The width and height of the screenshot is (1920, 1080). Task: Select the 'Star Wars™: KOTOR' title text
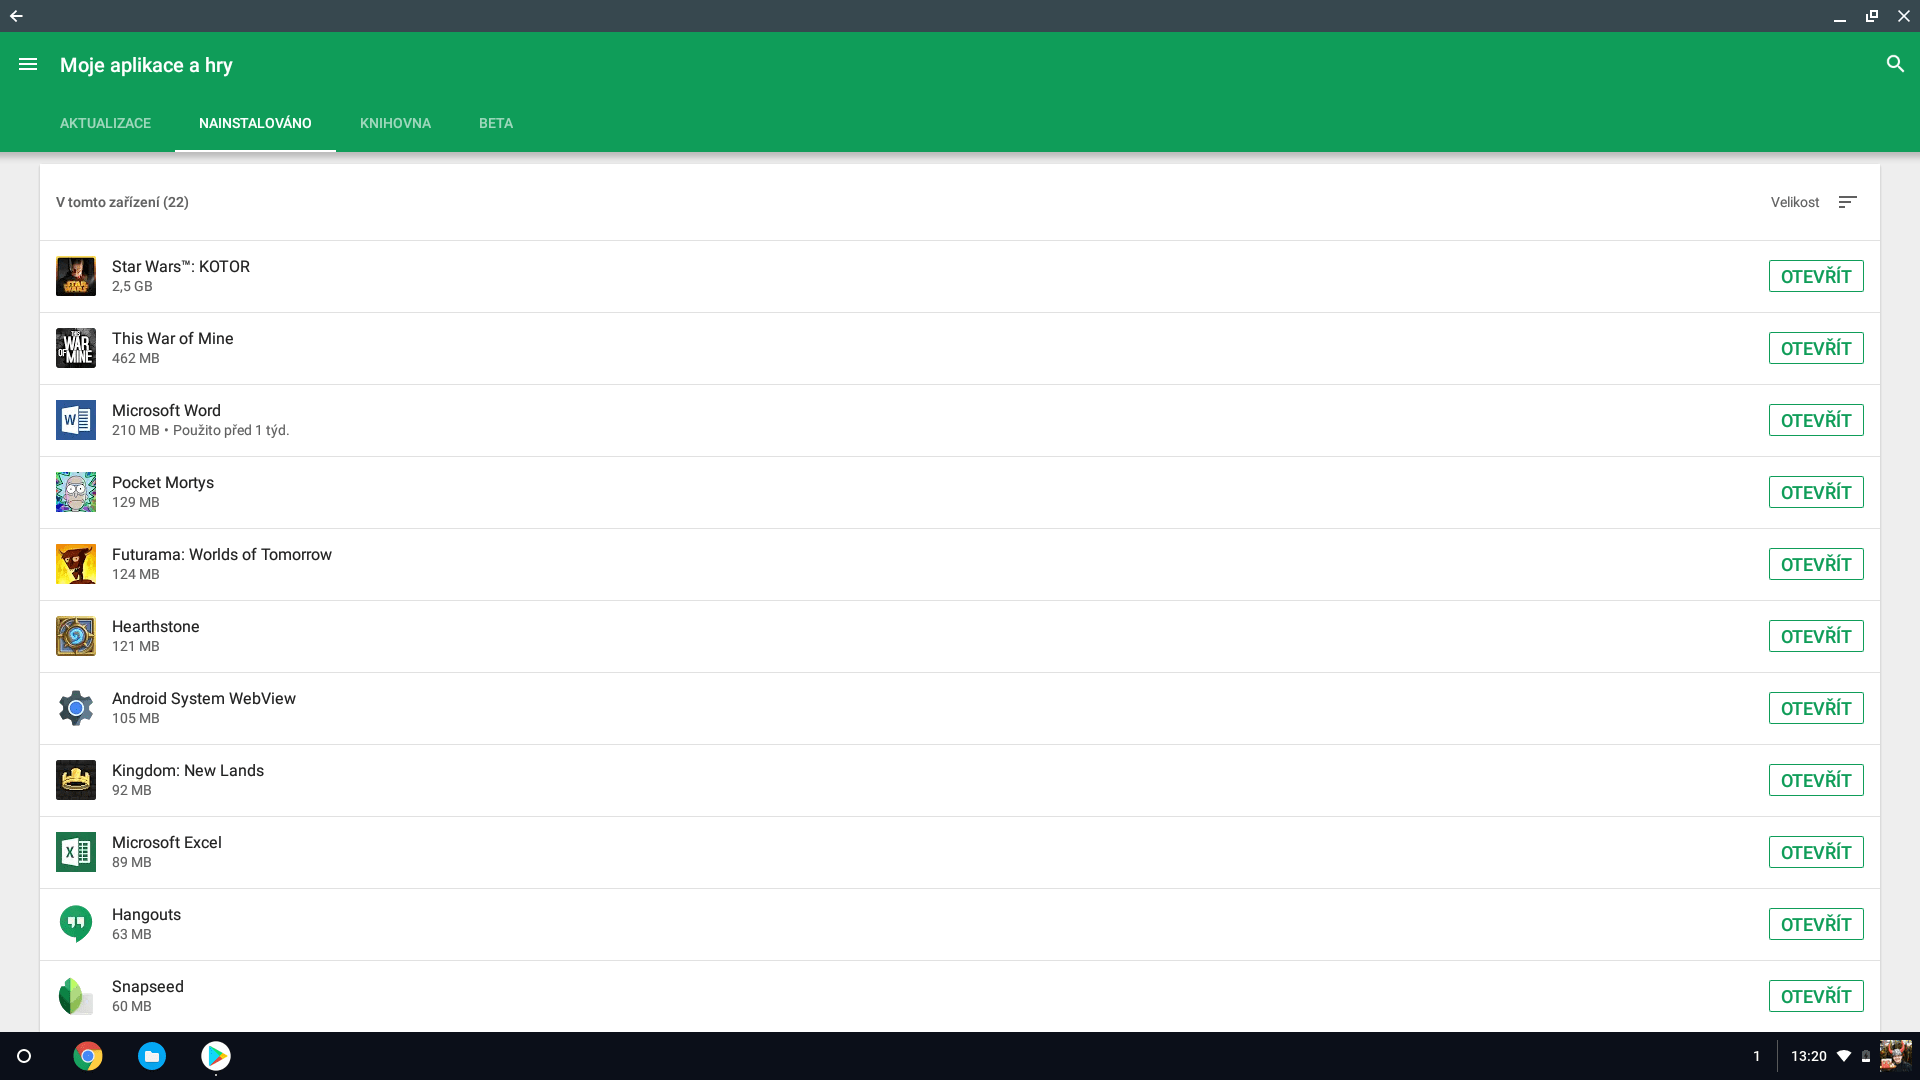pos(181,267)
